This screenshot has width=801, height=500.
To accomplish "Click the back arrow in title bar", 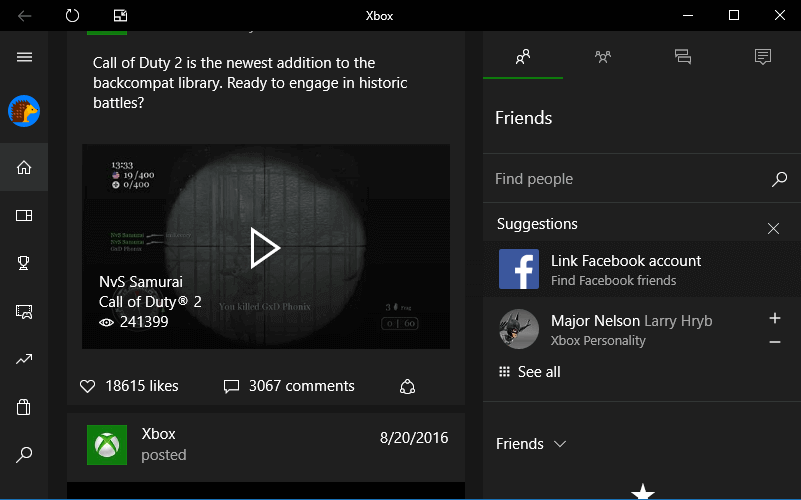I will click(x=25, y=16).
